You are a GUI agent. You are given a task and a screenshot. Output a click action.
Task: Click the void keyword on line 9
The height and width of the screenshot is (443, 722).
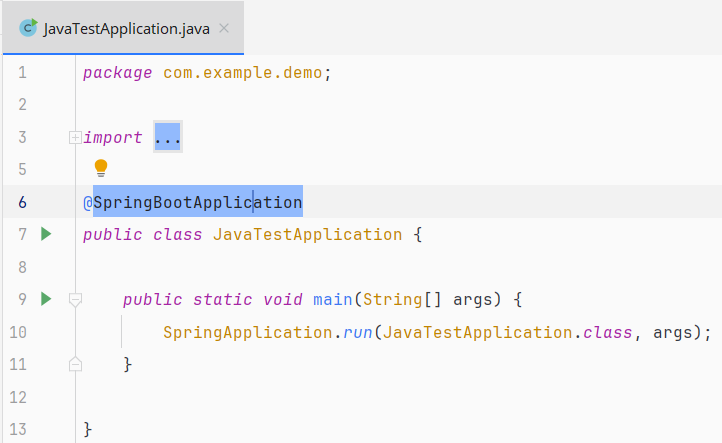(x=283, y=299)
